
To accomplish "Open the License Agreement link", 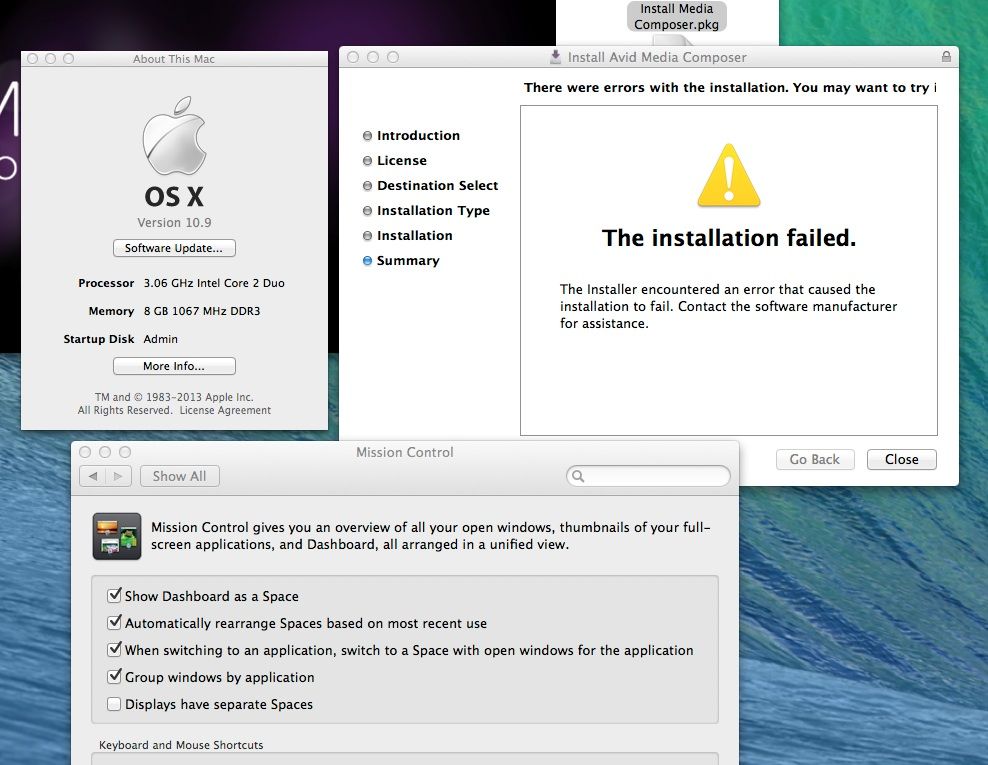I will tap(225, 410).
